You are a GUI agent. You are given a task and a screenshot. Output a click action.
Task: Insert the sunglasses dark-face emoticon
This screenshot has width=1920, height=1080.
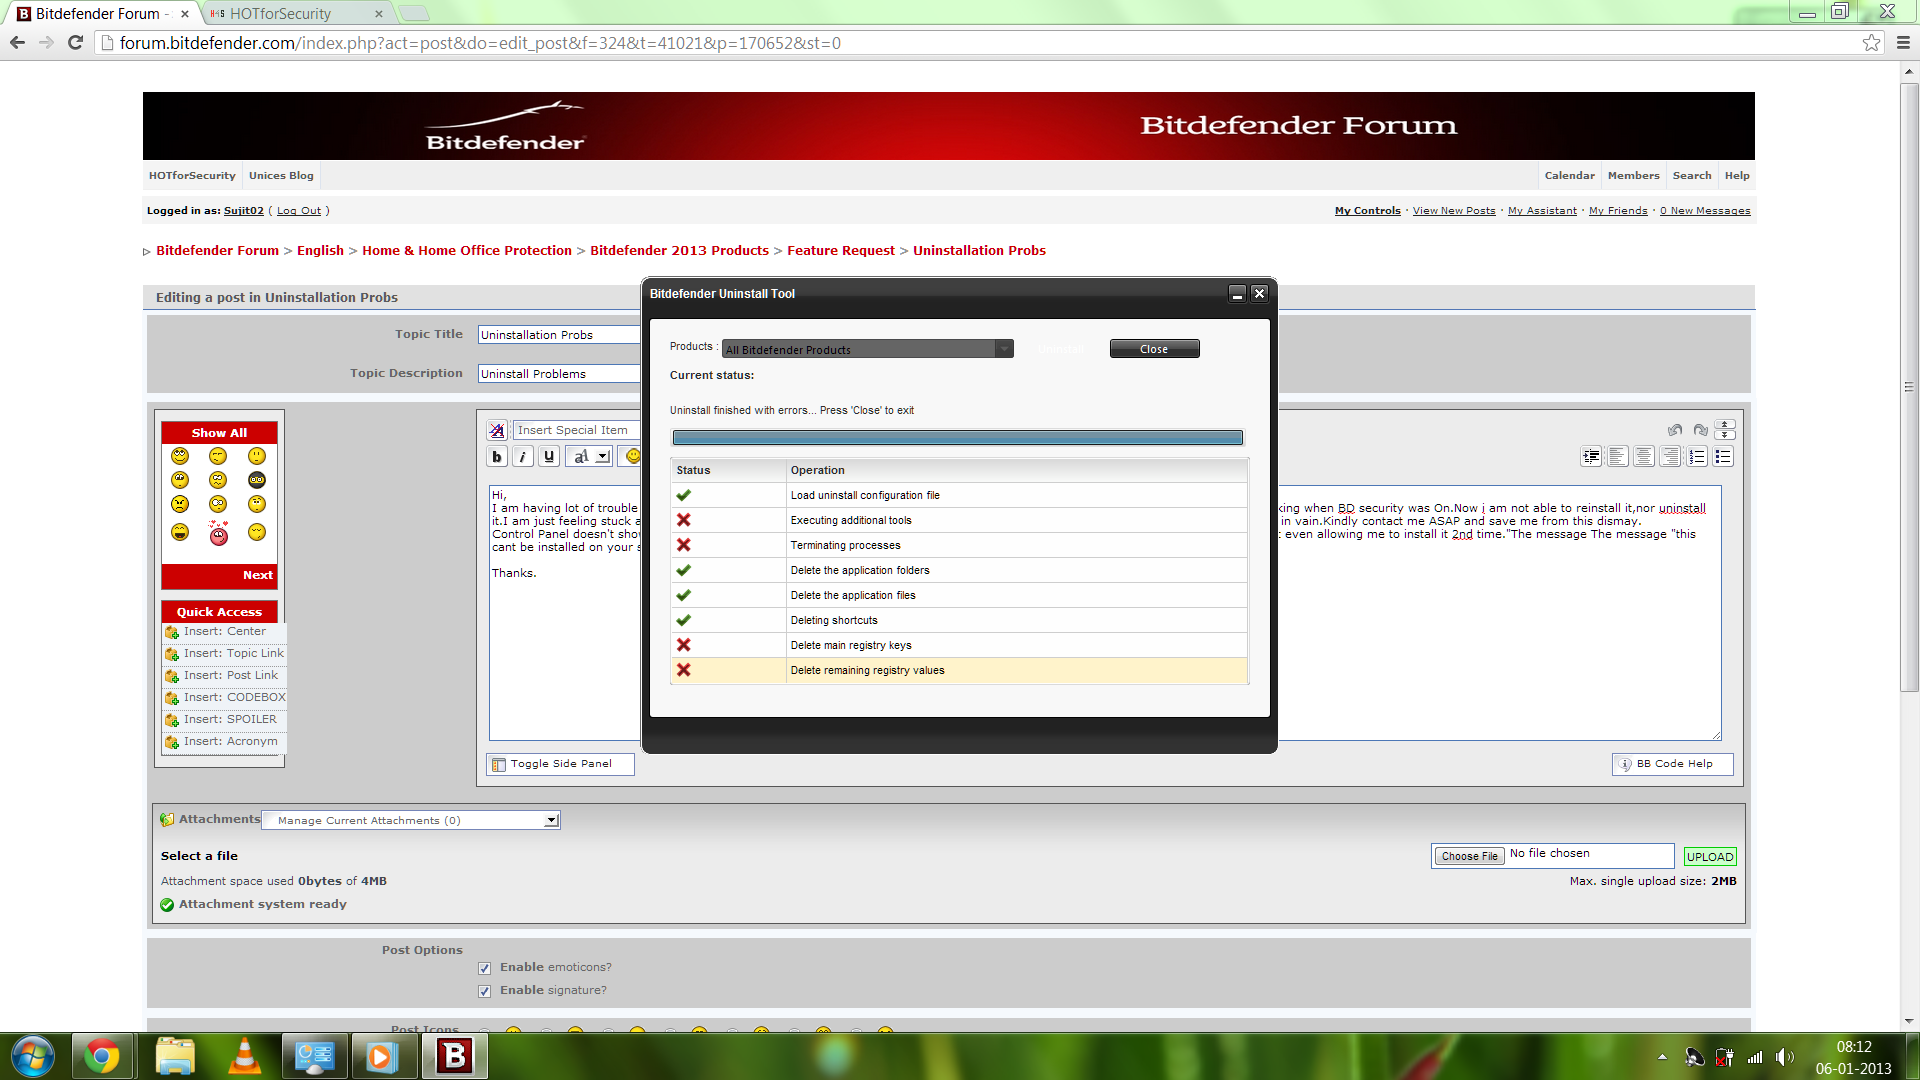[x=257, y=480]
